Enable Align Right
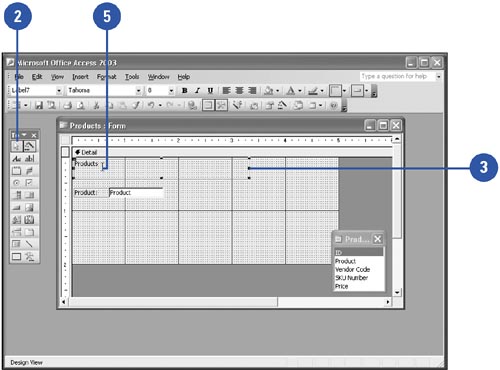The width and height of the screenshot is (500, 370). [x=252, y=91]
